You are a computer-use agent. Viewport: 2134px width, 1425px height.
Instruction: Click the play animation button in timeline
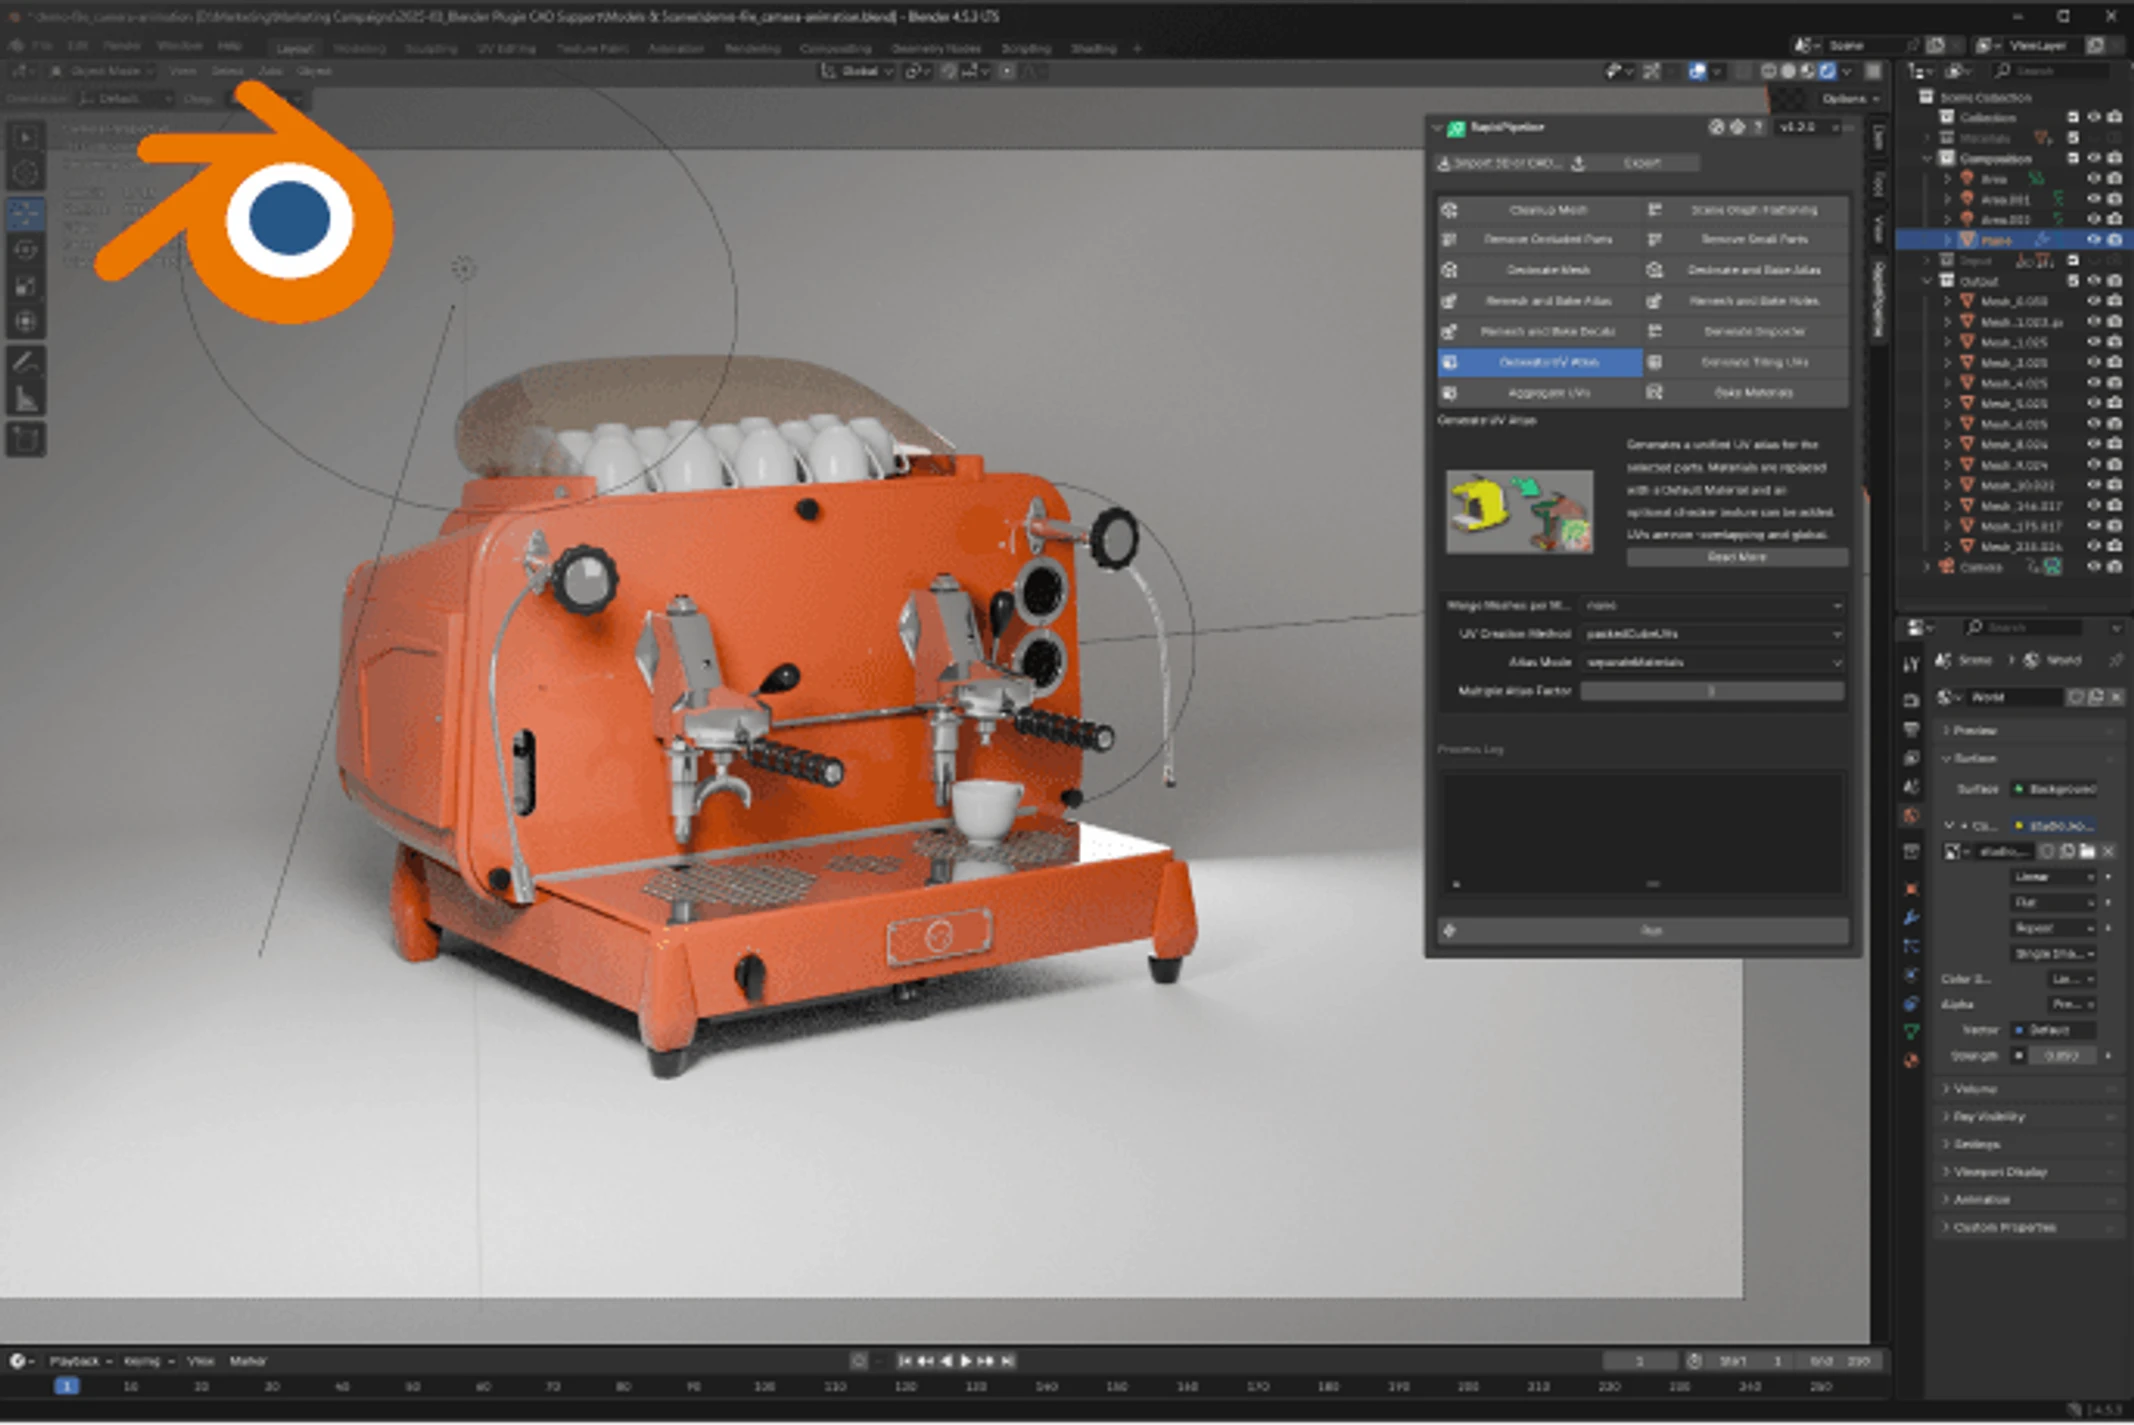965,1361
